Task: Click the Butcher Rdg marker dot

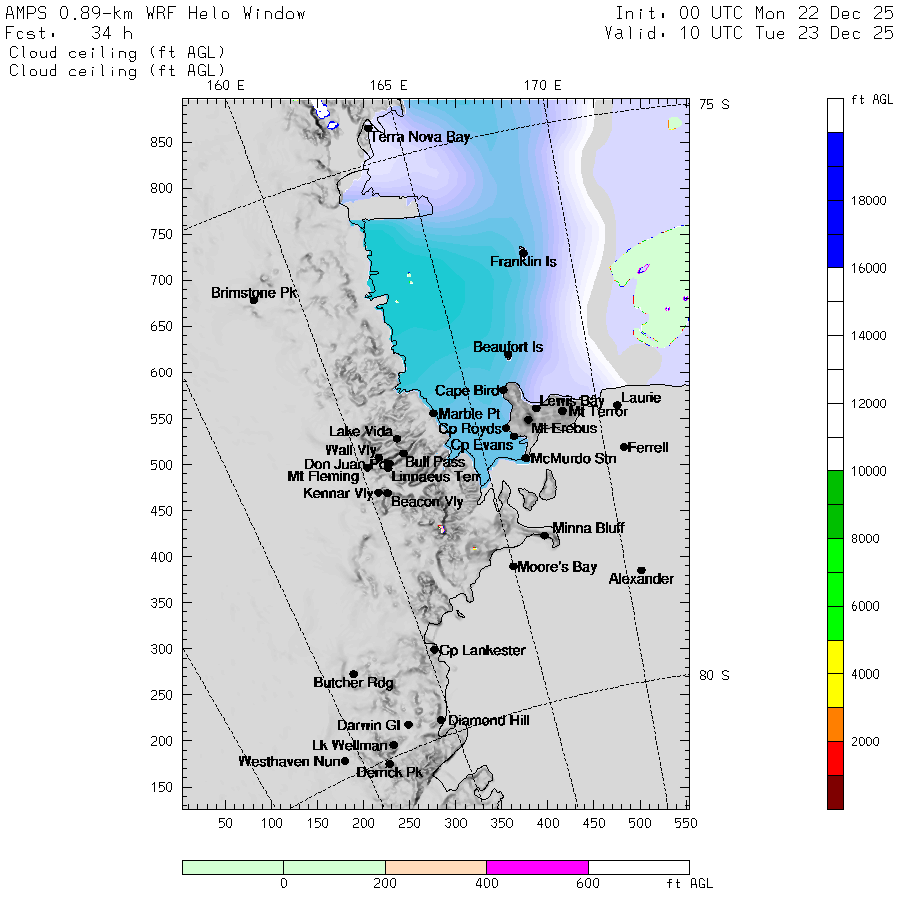Action: (354, 674)
